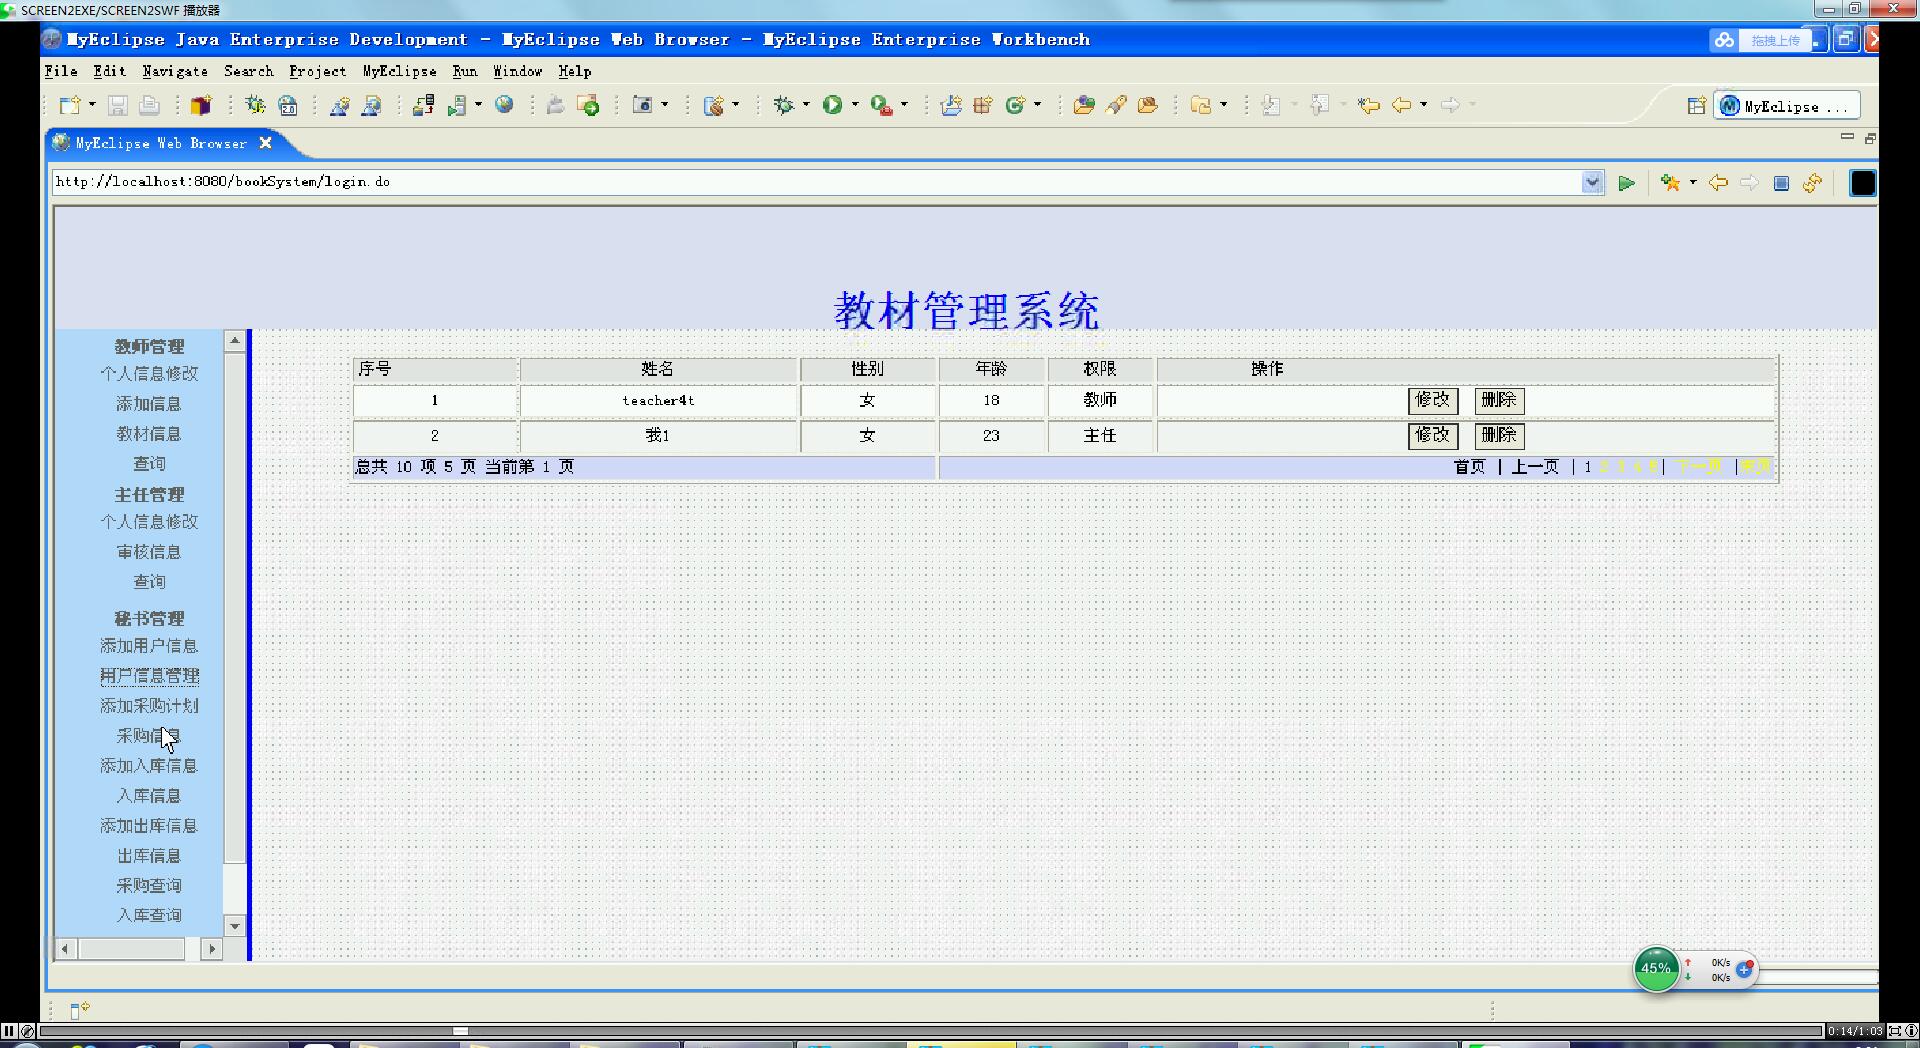Open 审核信息 link under 主任管理
The width and height of the screenshot is (1920, 1048).
coord(149,552)
